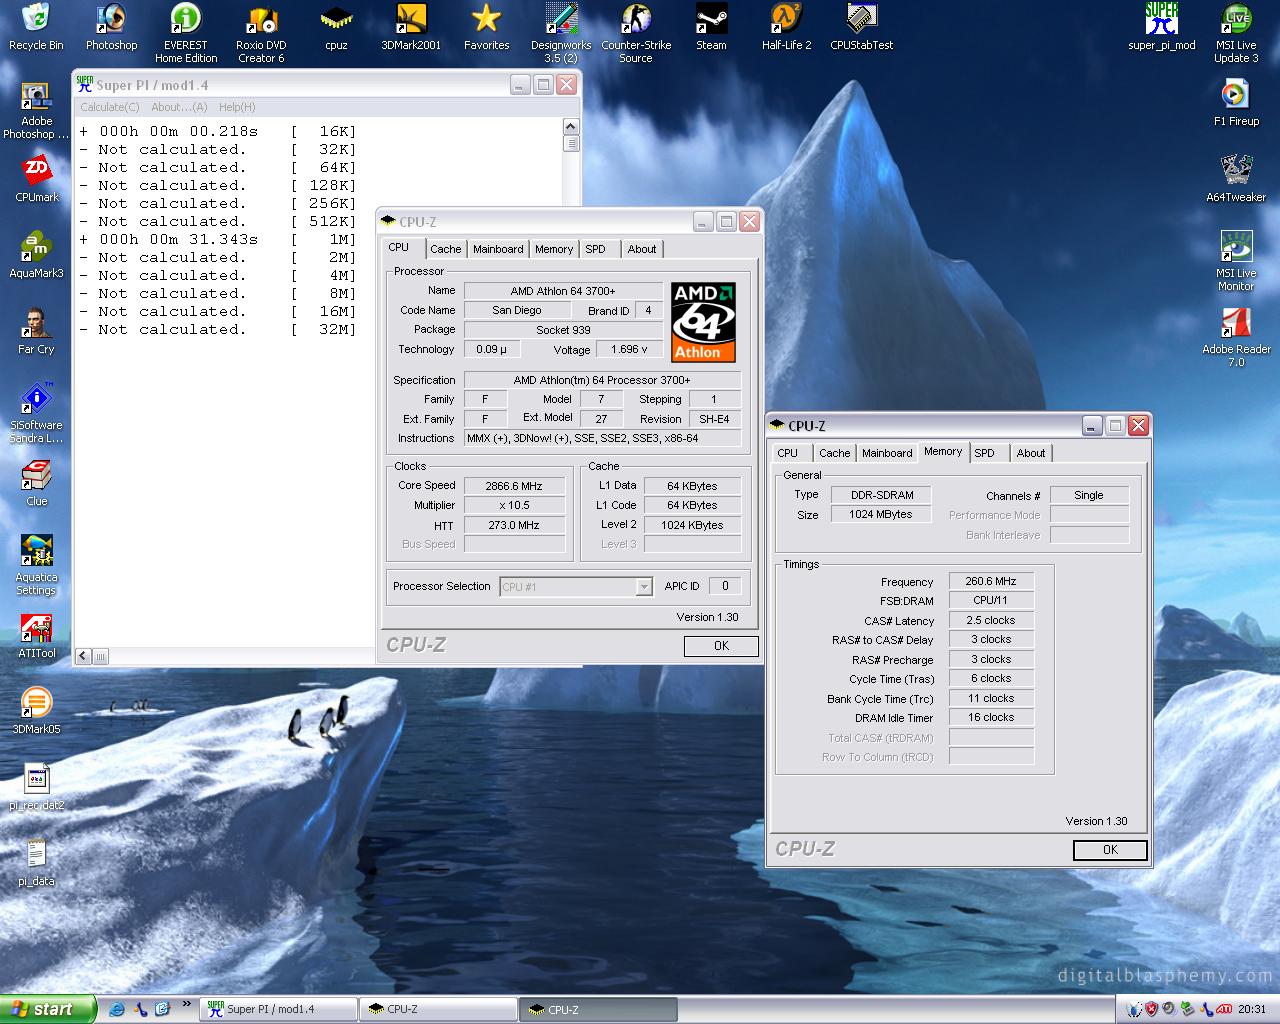Open EVEREST Home Edition shortcut
Screen dimensions: 1280x1024
(186, 33)
